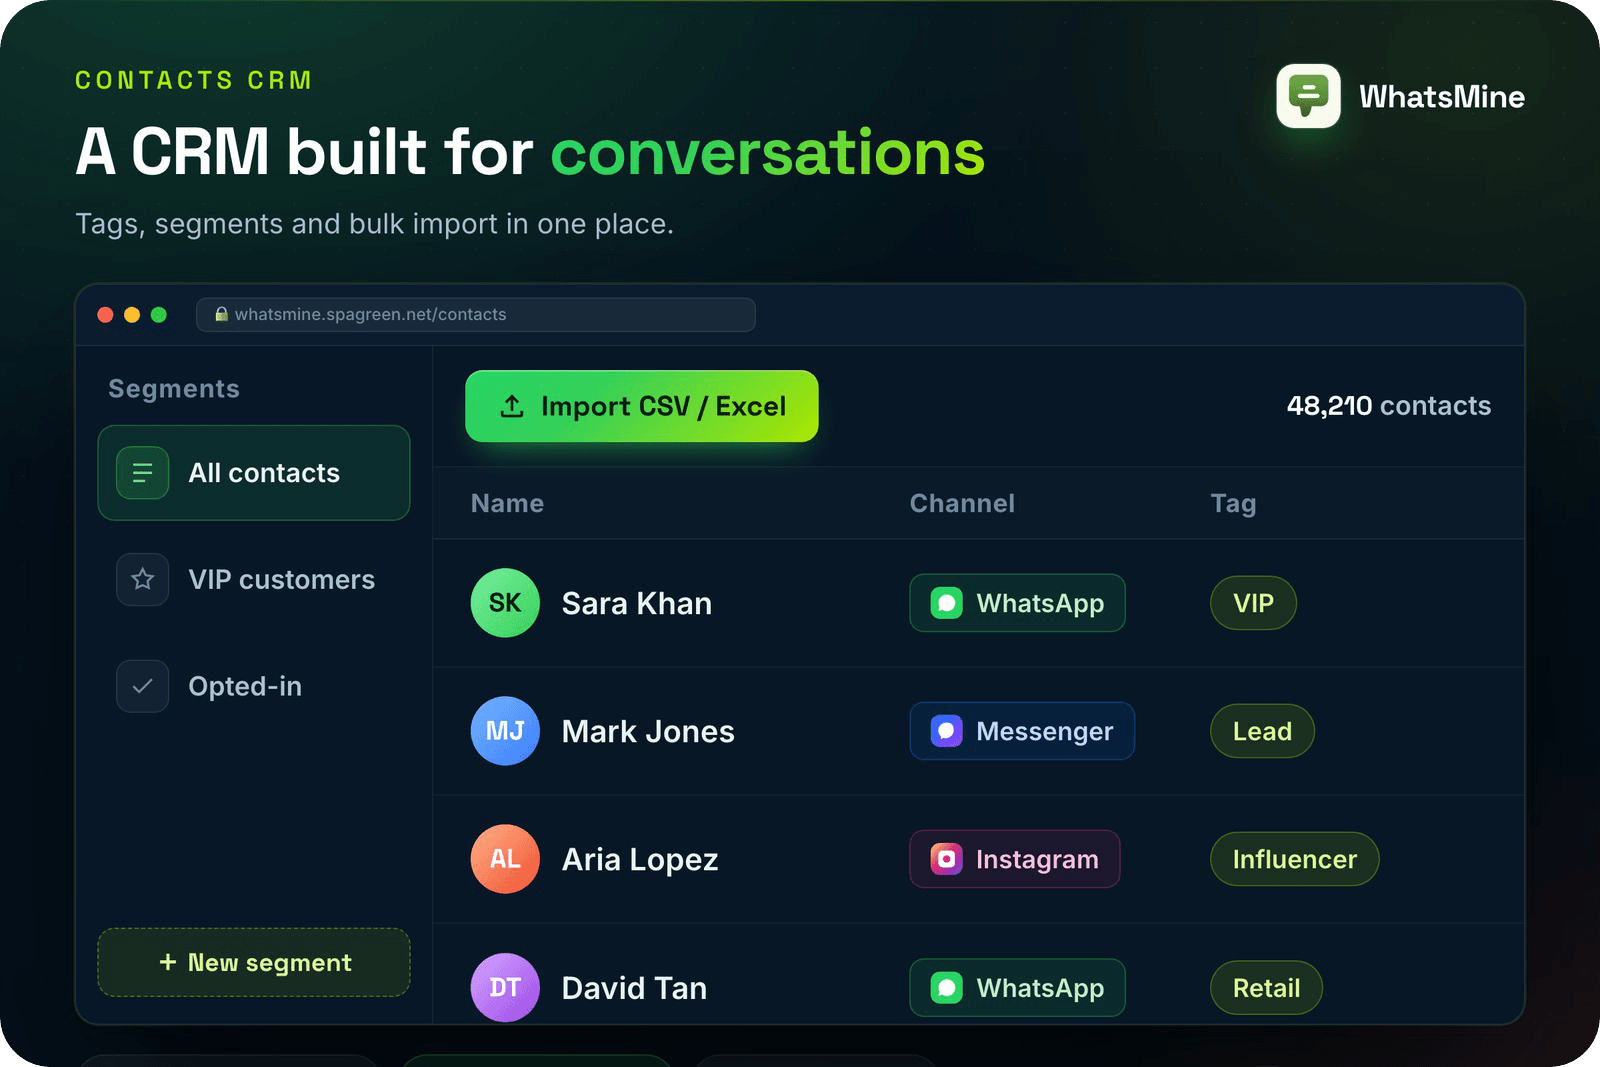Click the Lead tag for Mark Jones

coord(1262,731)
